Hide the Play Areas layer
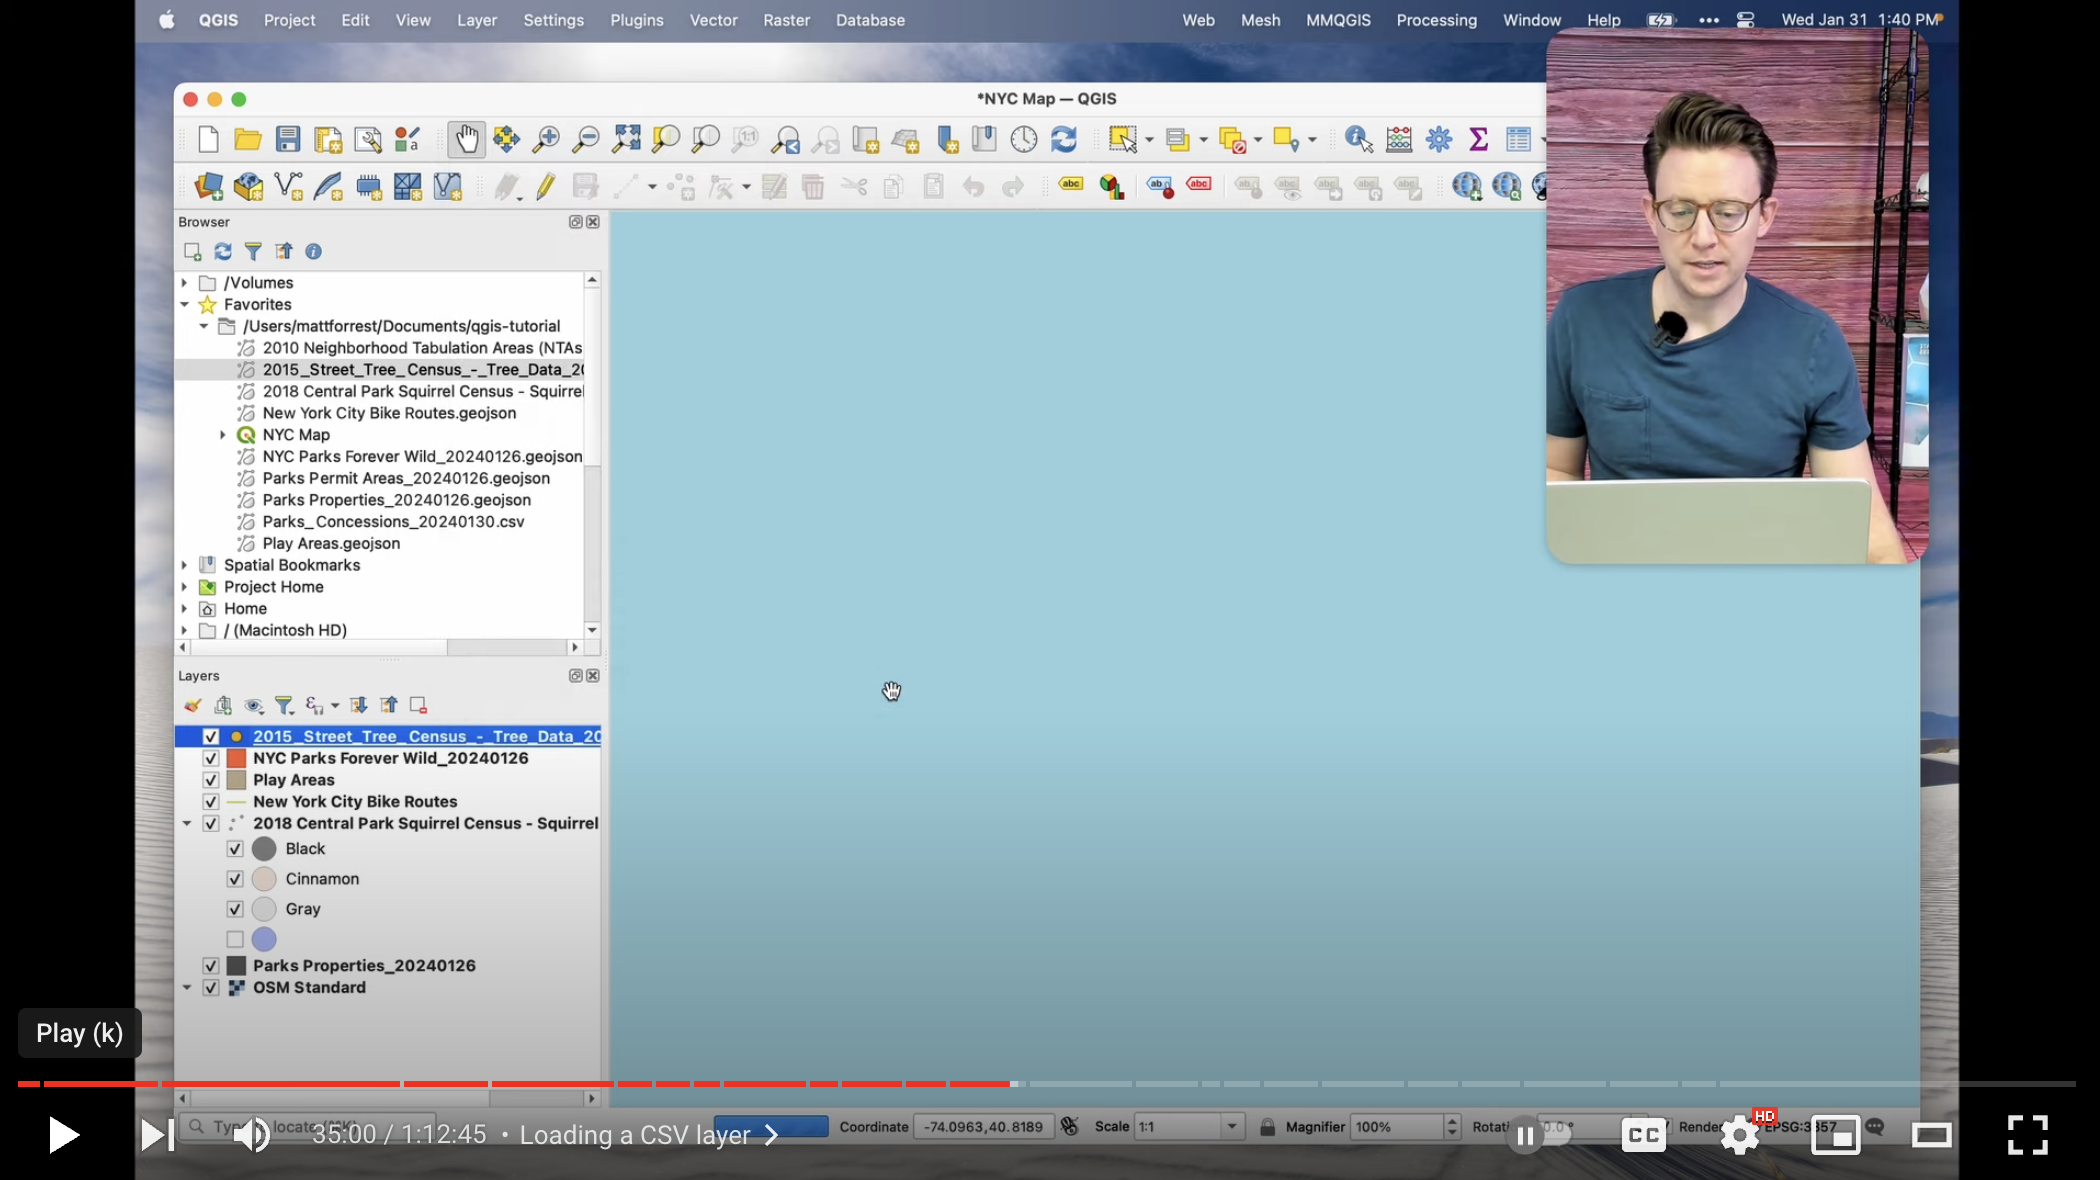Image resolution: width=2100 pixels, height=1180 pixels. 211,780
